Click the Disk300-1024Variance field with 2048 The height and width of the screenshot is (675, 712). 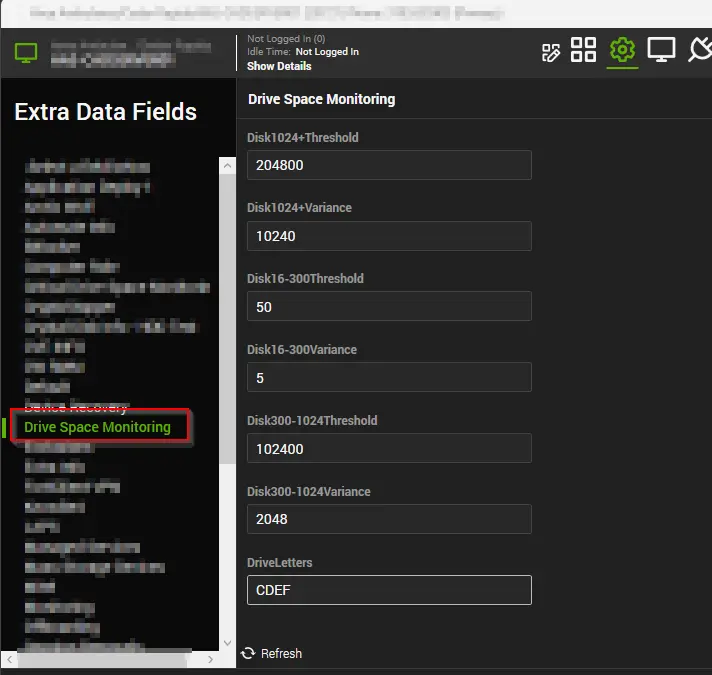[389, 519]
